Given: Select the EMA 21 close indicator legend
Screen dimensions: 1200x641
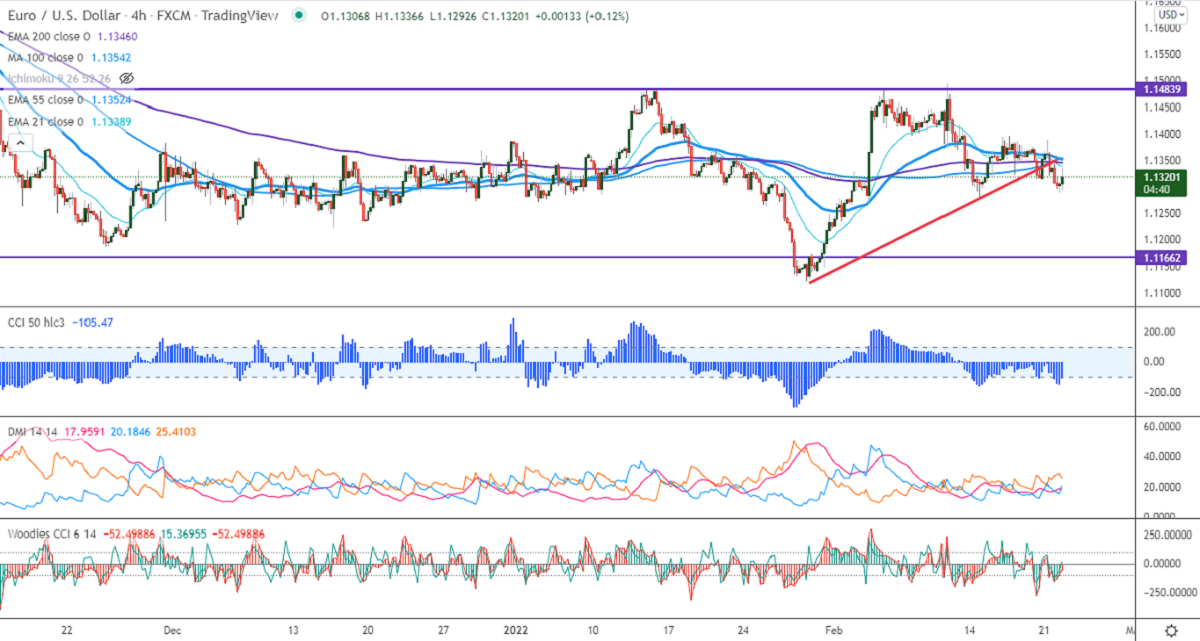Looking at the screenshot, I should pos(45,121).
